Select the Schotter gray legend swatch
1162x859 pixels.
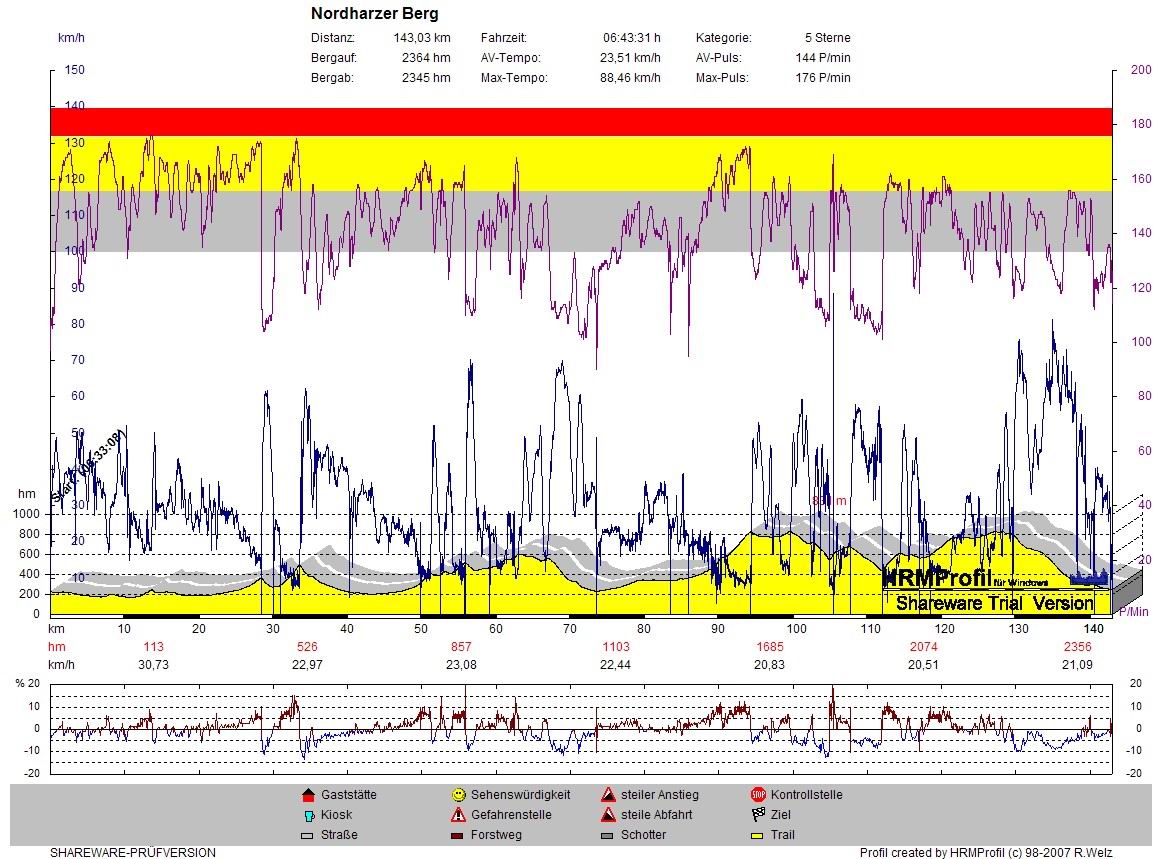point(608,835)
